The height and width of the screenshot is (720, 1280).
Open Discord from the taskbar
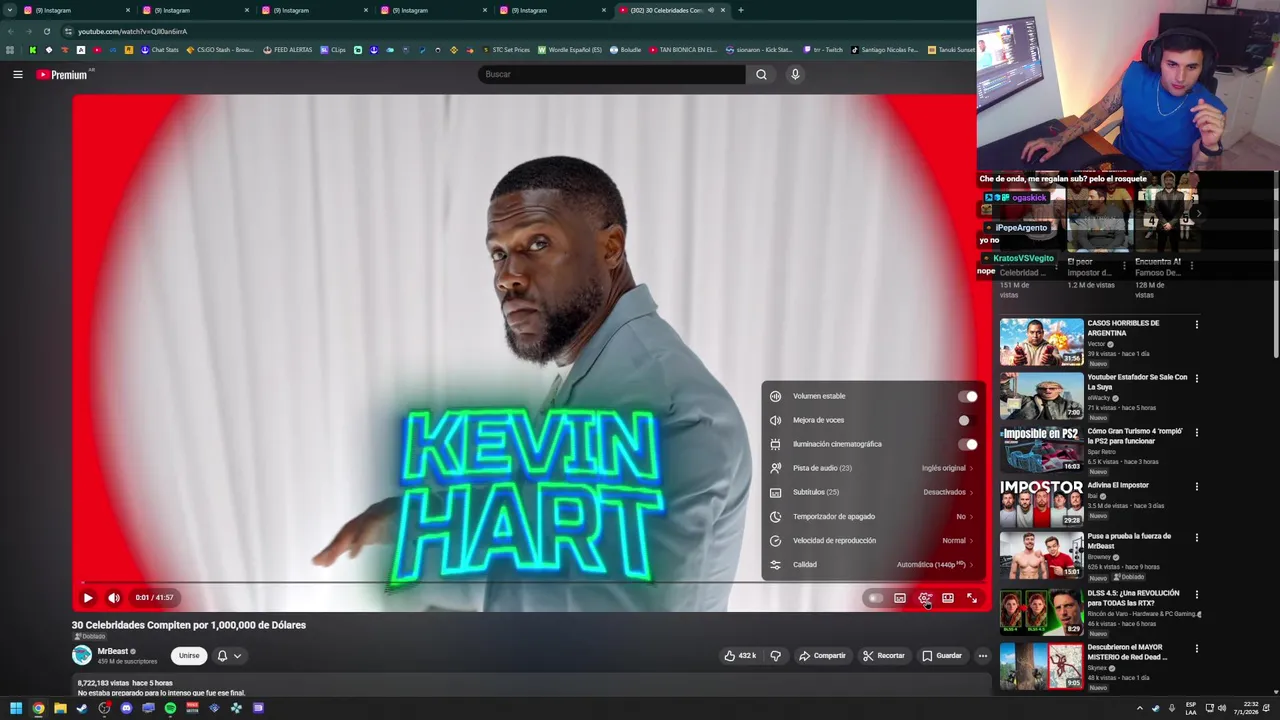126,708
